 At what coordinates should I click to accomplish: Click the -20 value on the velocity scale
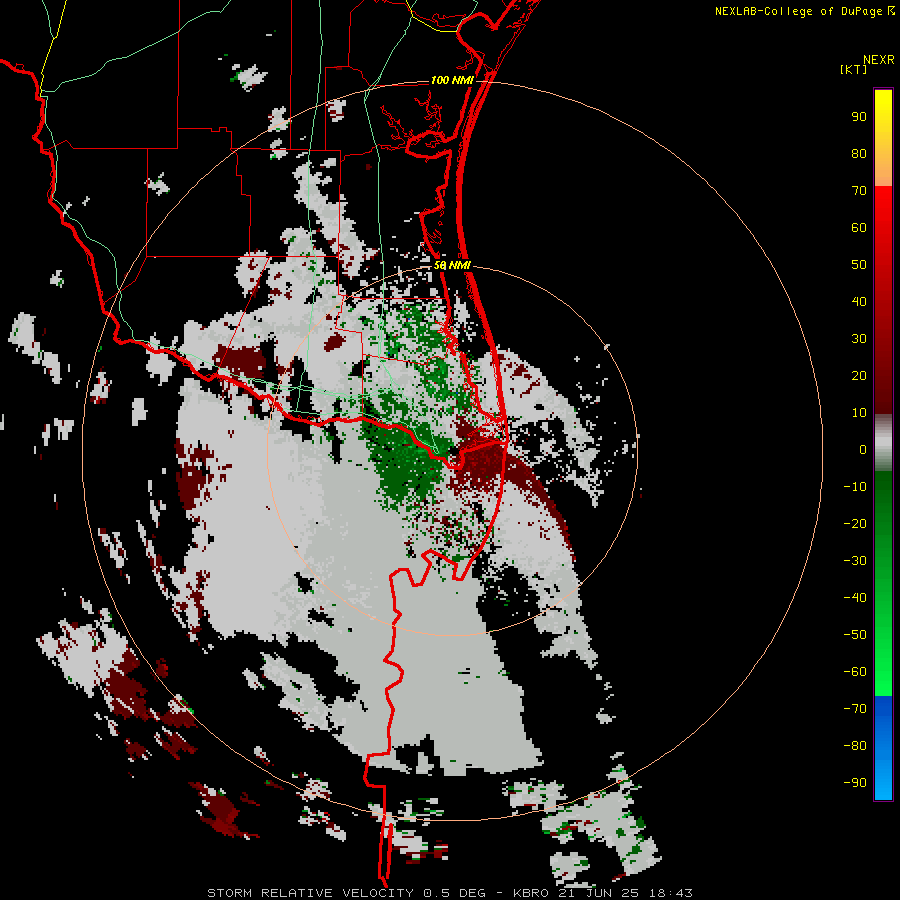coord(855,524)
